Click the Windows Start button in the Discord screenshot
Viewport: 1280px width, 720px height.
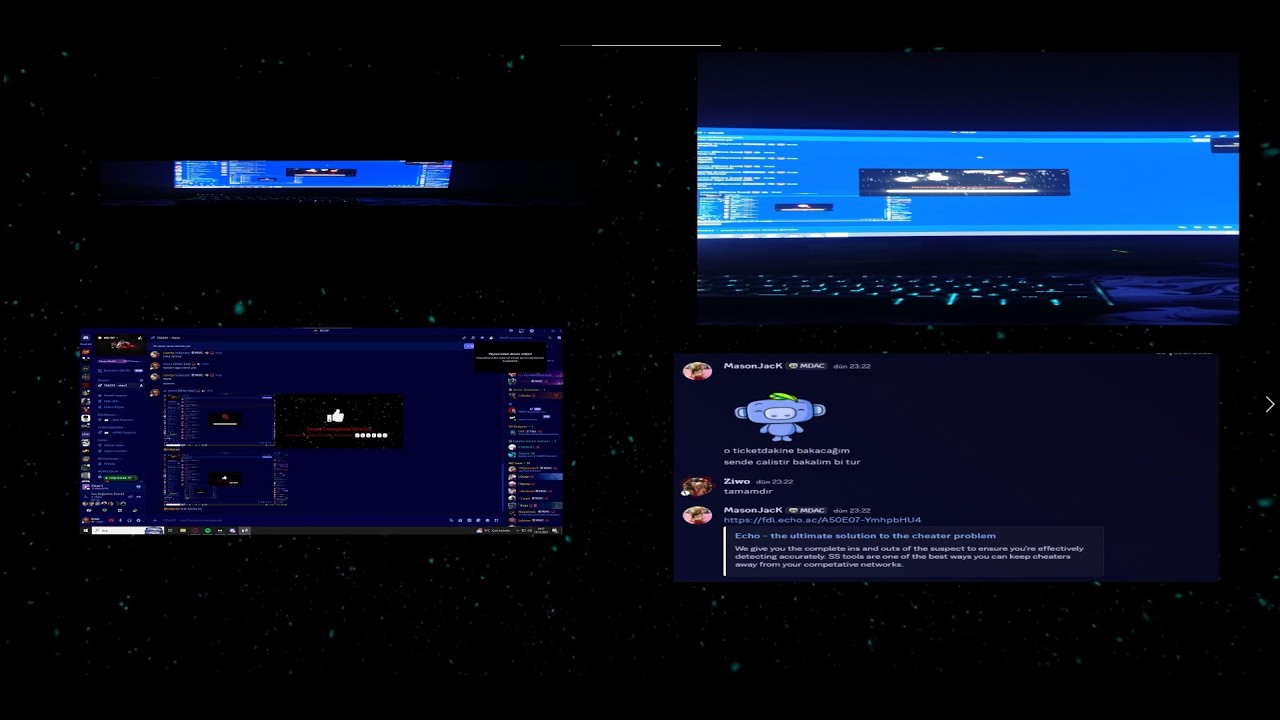click(86, 531)
